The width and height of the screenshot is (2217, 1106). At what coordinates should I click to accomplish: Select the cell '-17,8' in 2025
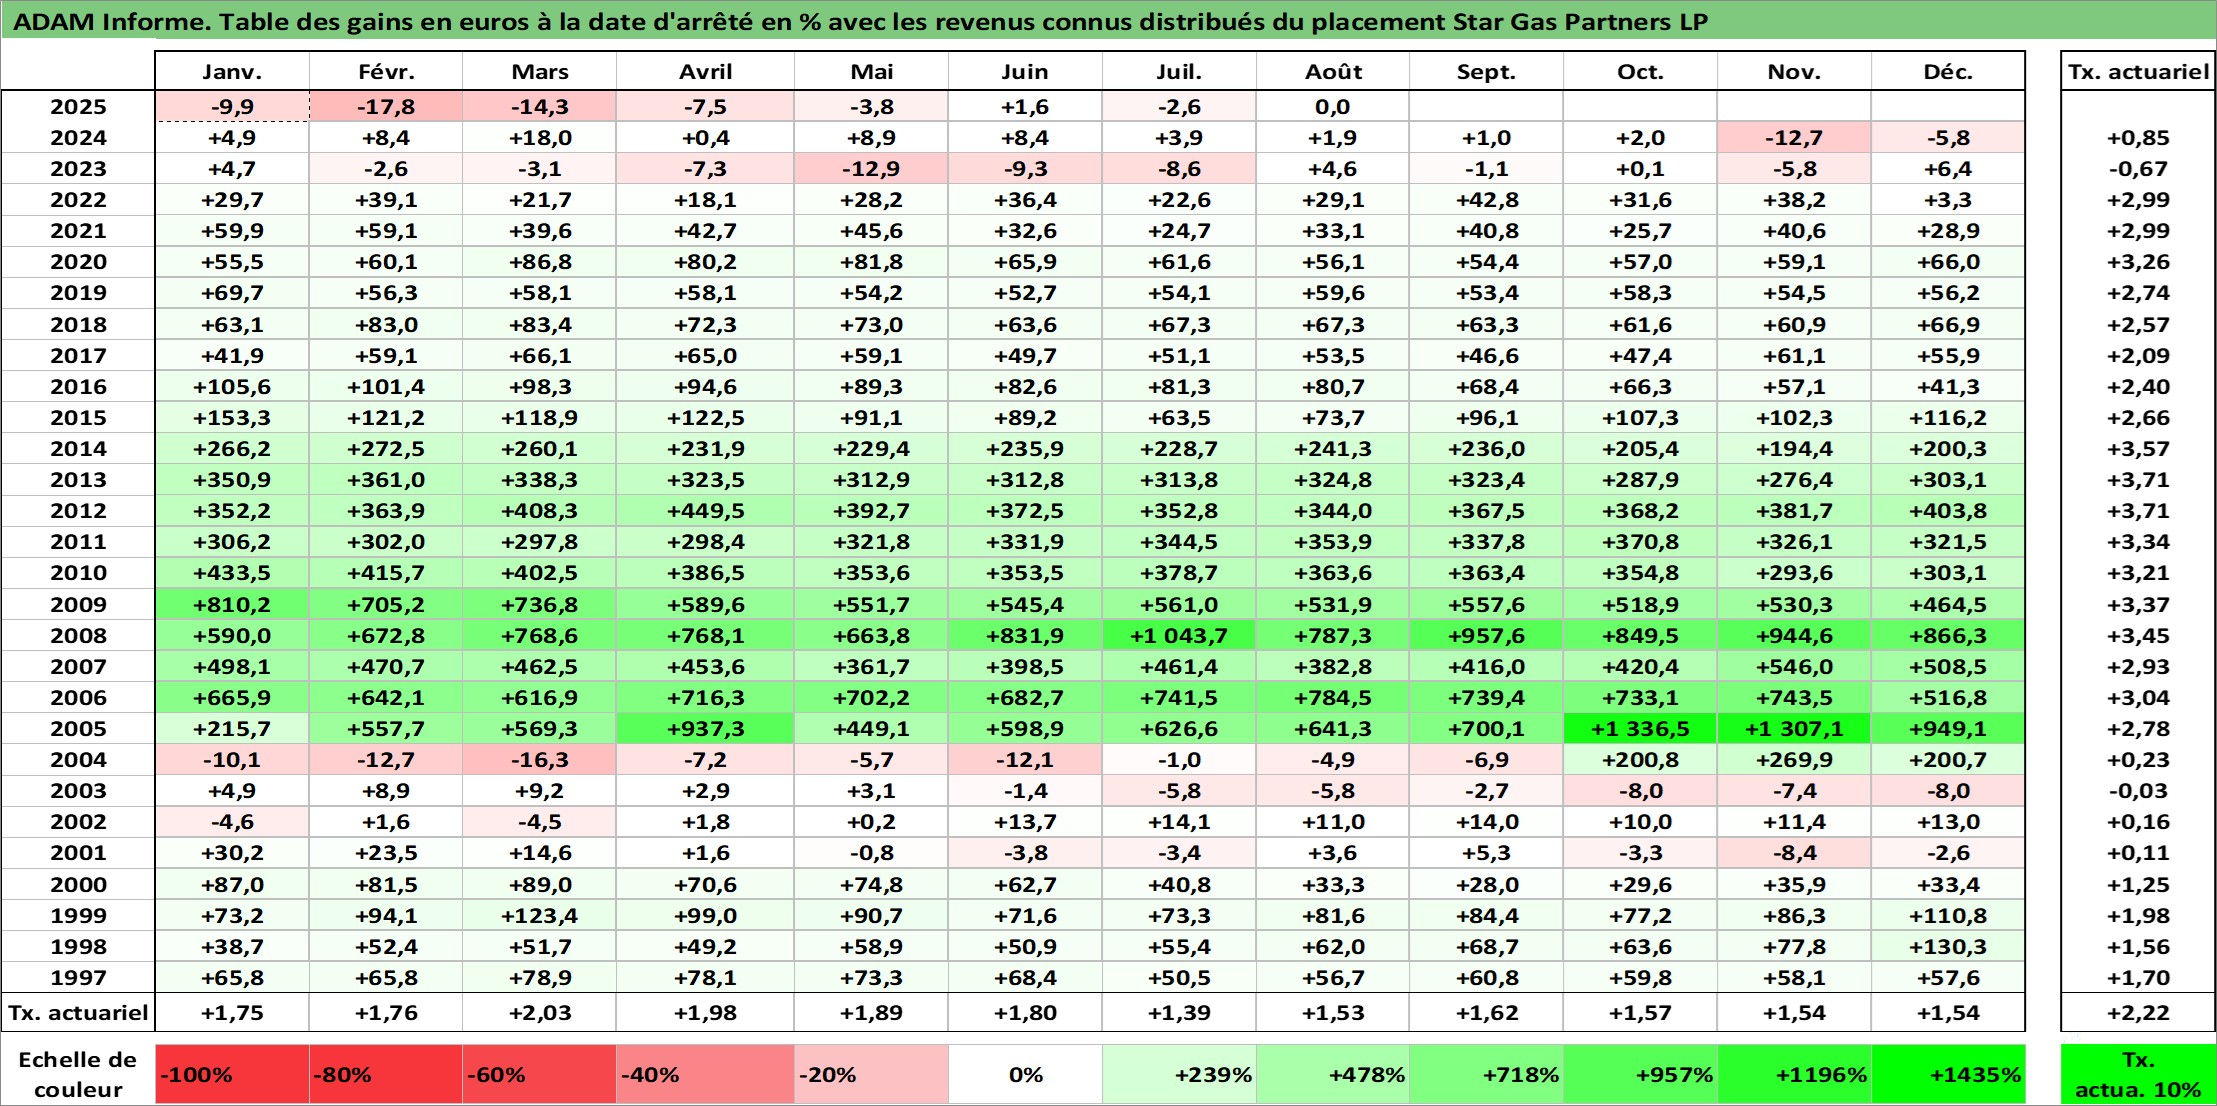[386, 107]
